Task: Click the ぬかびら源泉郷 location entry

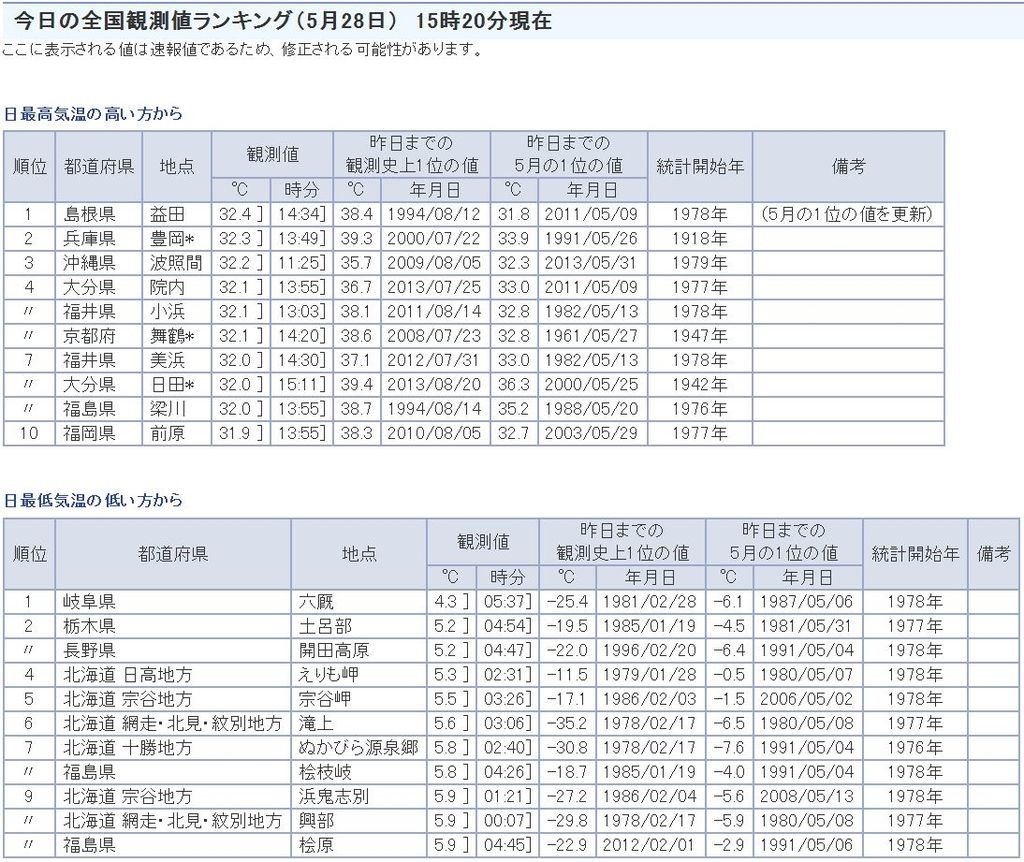Action: click(358, 748)
